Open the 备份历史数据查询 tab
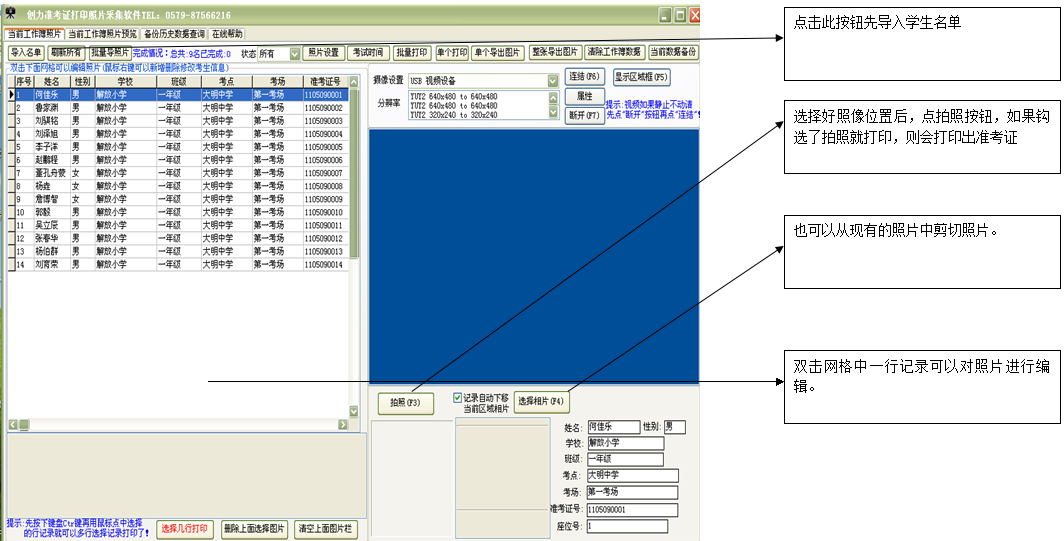The height and width of the screenshot is (541, 1064). click(174, 33)
